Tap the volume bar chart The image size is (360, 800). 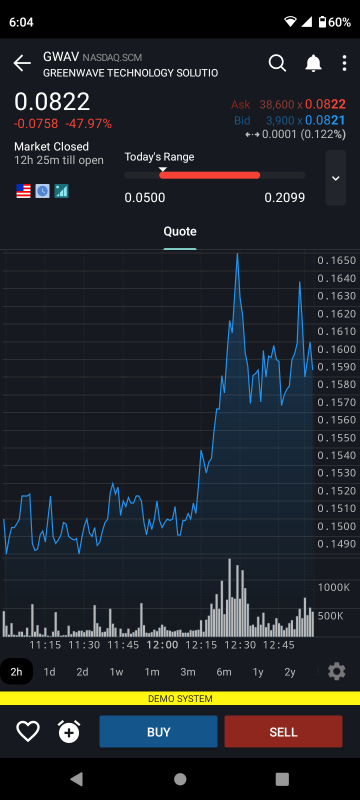coord(158,597)
